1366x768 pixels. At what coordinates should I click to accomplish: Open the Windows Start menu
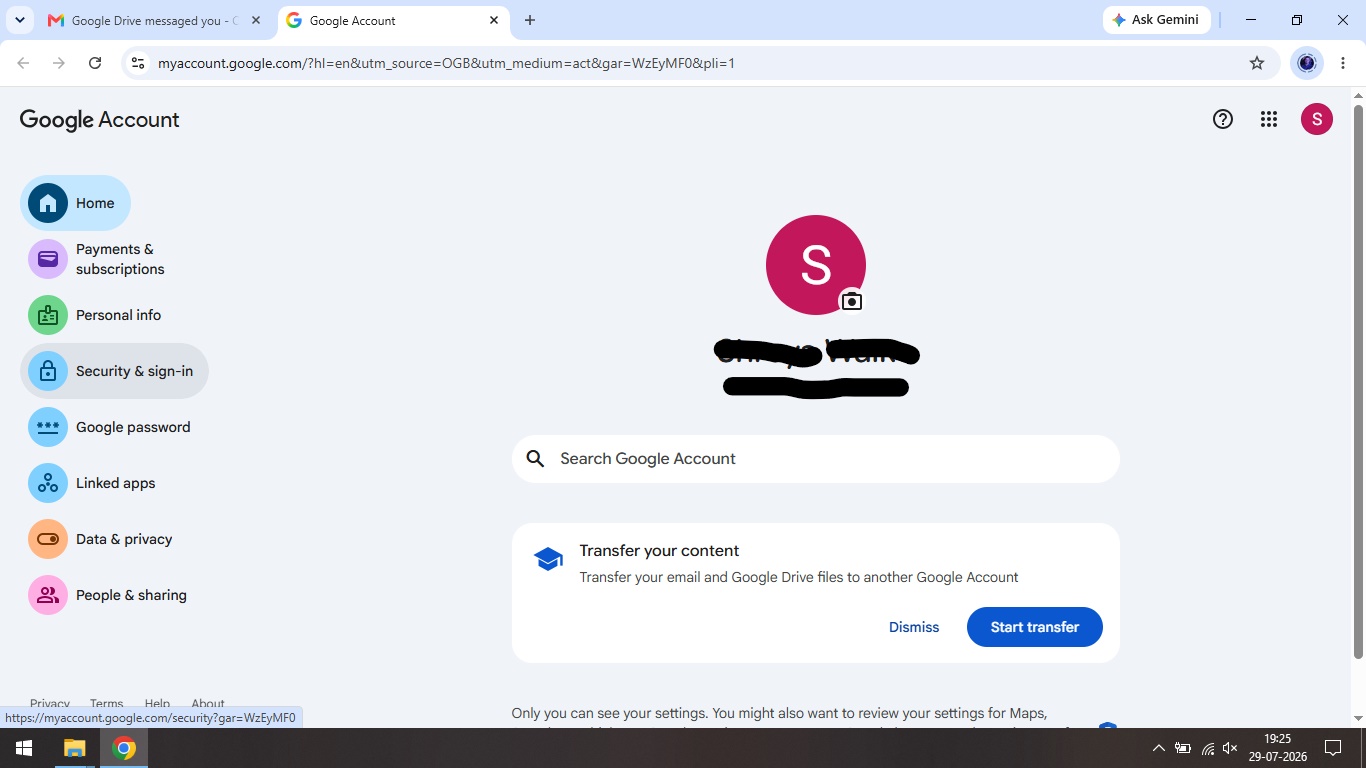coord(24,748)
